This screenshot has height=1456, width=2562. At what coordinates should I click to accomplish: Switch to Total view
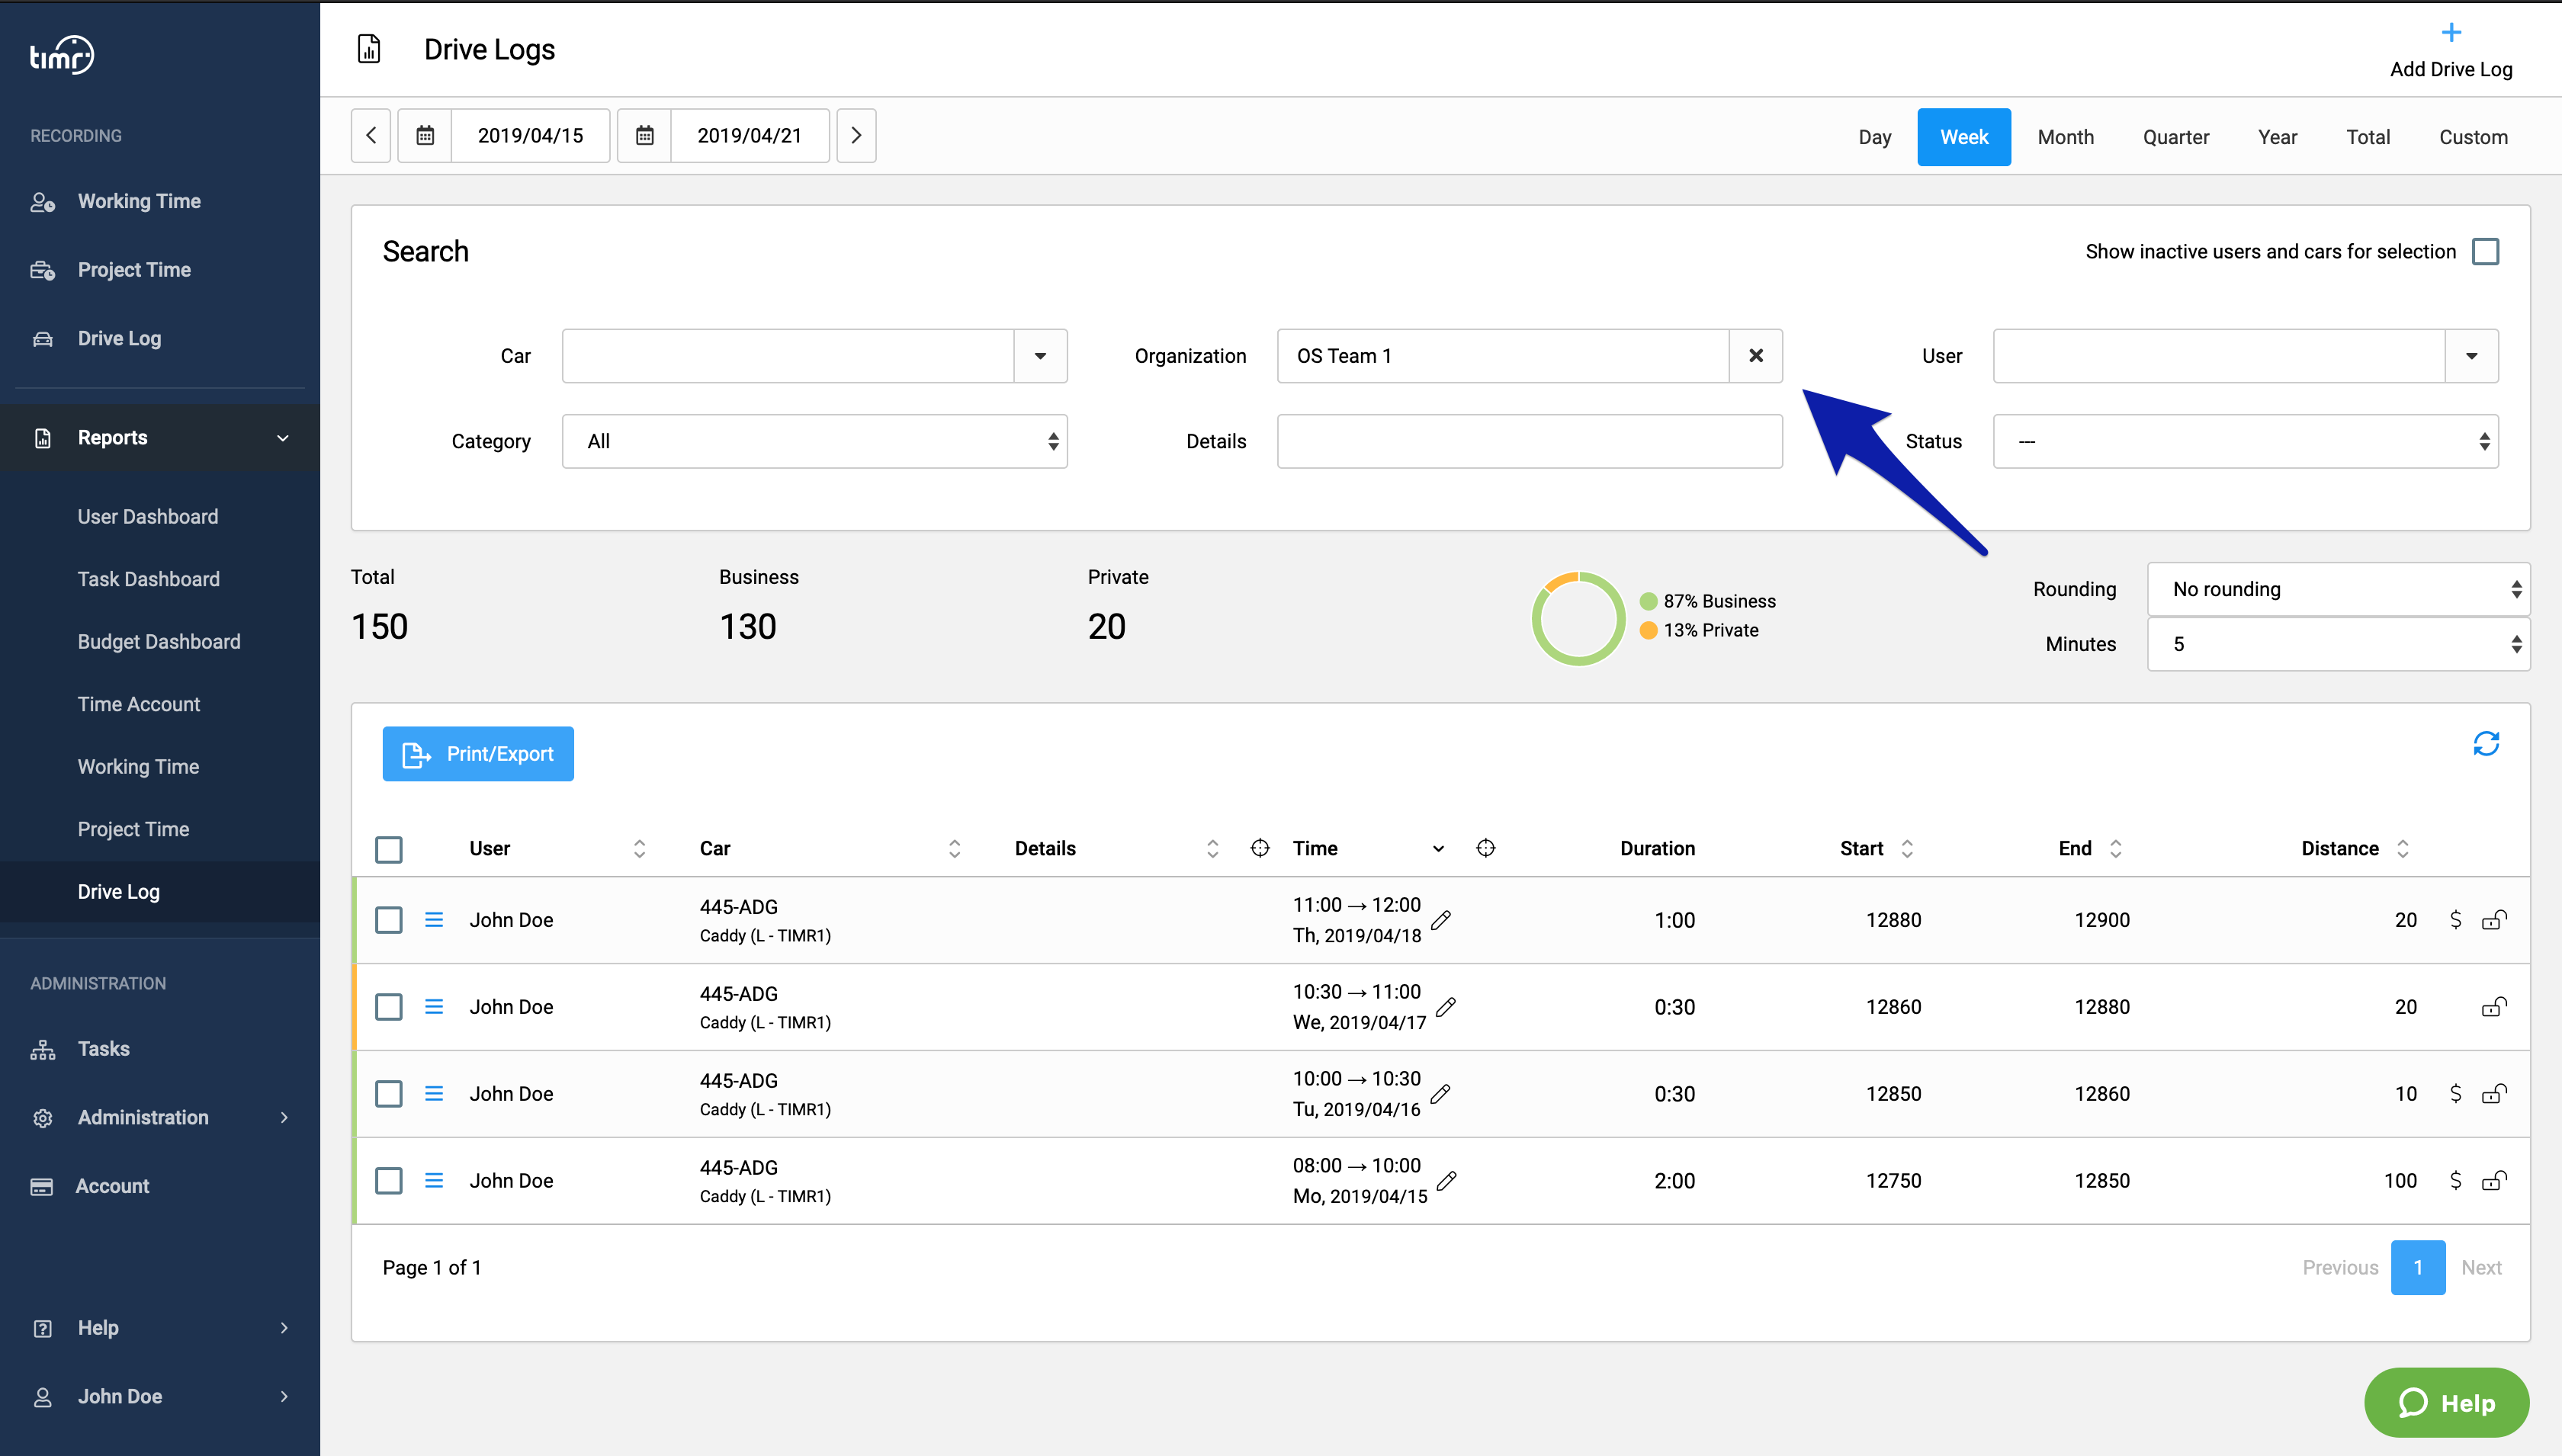[2368, 137]
